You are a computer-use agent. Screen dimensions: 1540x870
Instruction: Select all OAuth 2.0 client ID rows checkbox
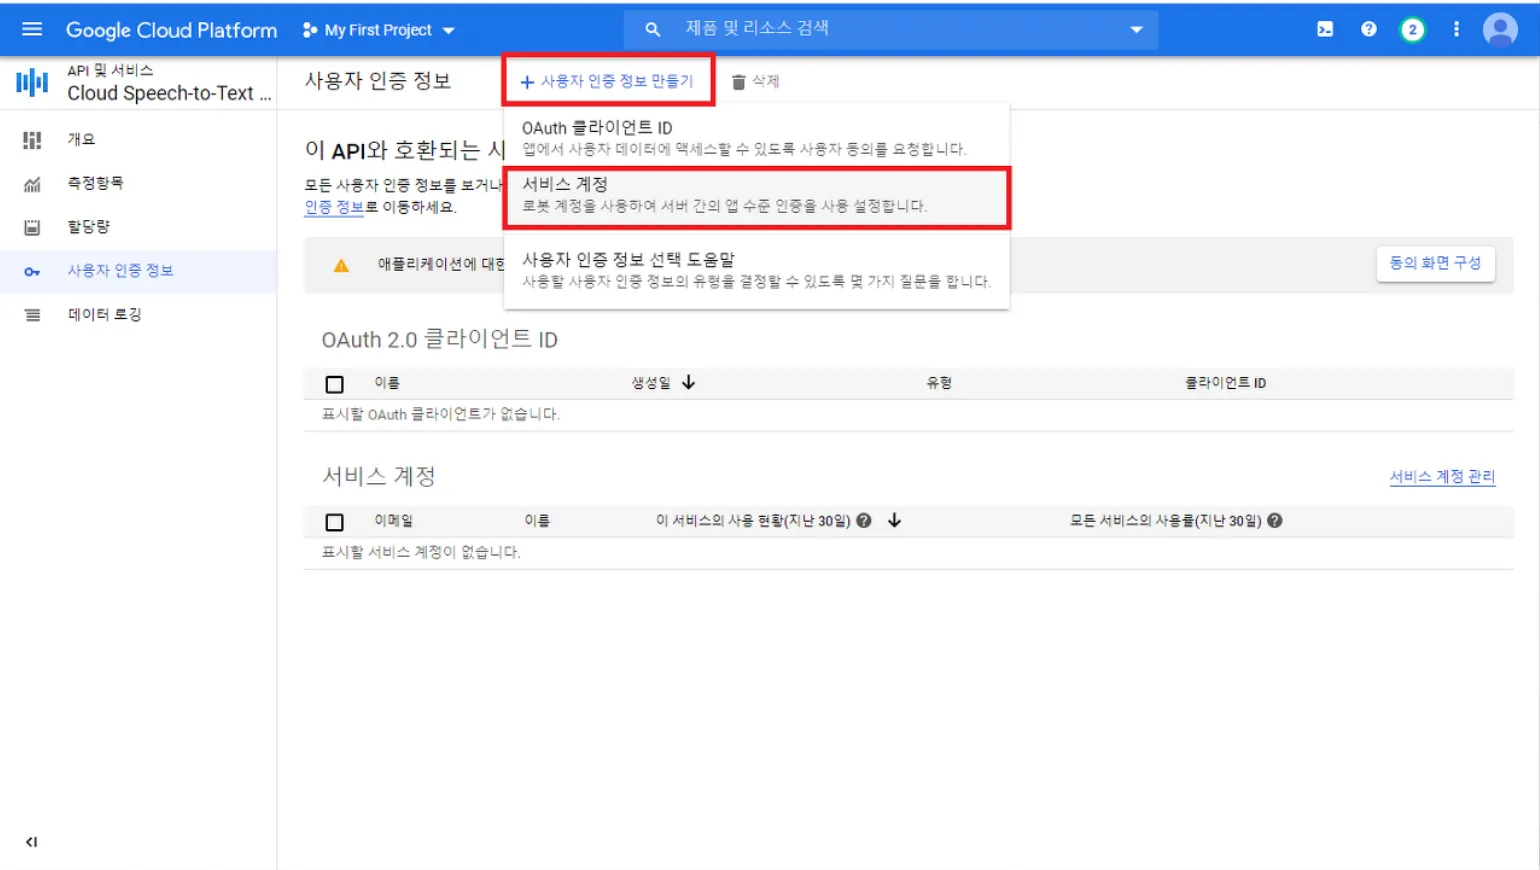click(335, 384)
